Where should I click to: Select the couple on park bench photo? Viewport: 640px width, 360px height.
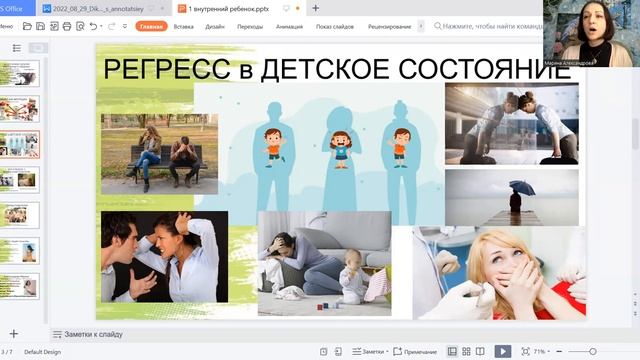click(160, 154)
